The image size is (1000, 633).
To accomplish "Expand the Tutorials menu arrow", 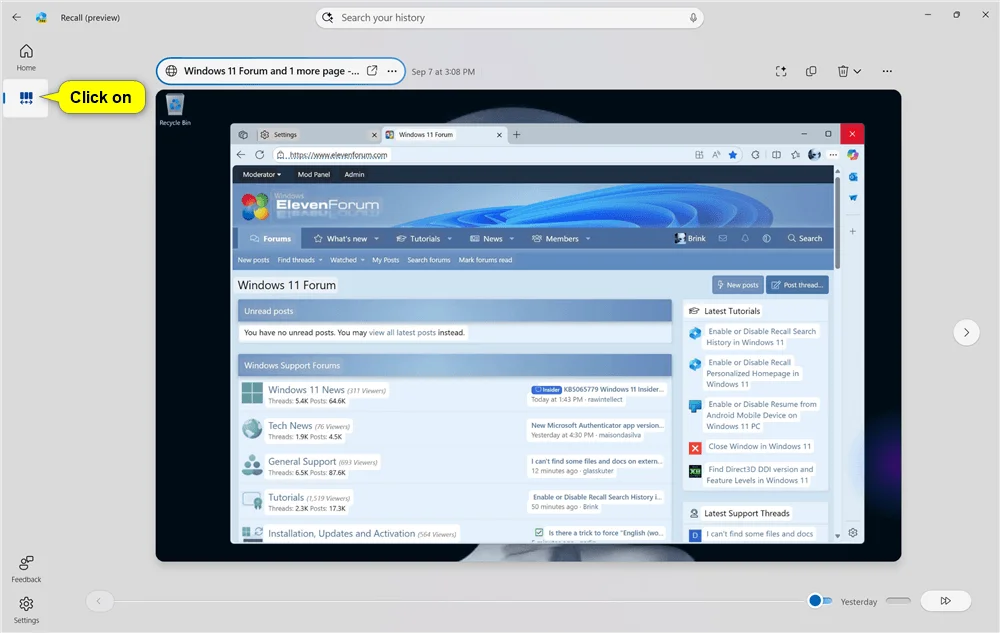I will point(450,239).
